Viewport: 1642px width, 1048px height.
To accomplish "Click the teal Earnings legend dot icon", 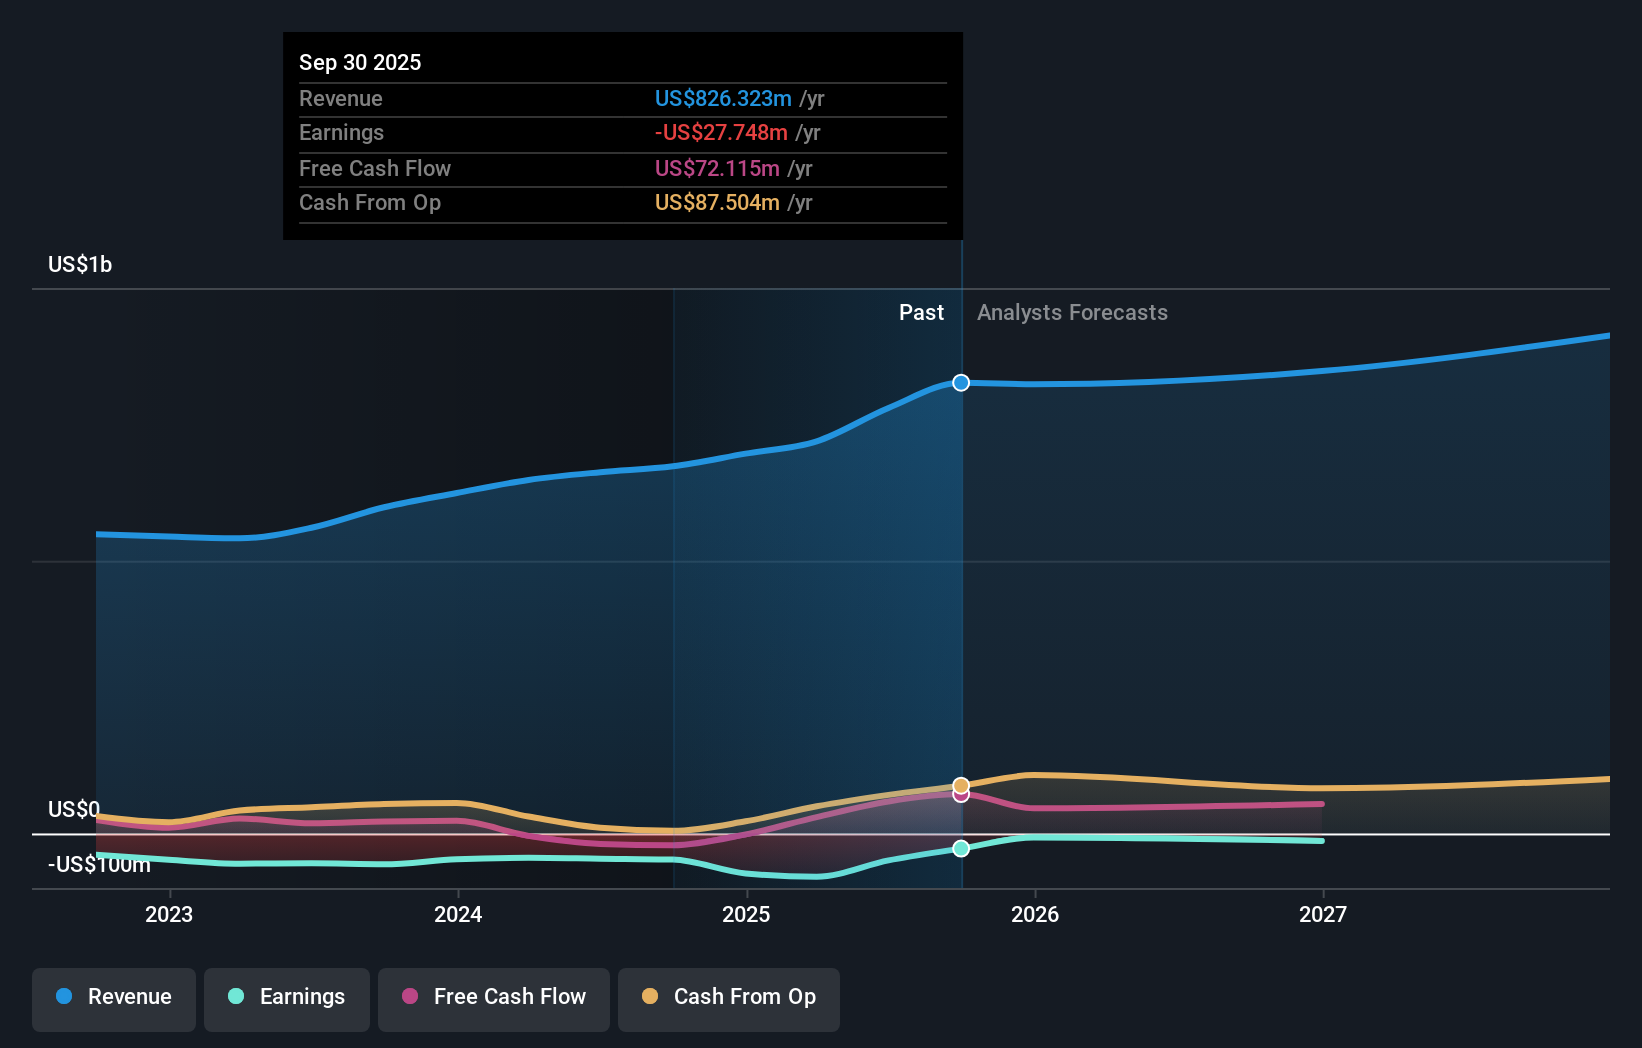I will point(235,998).
